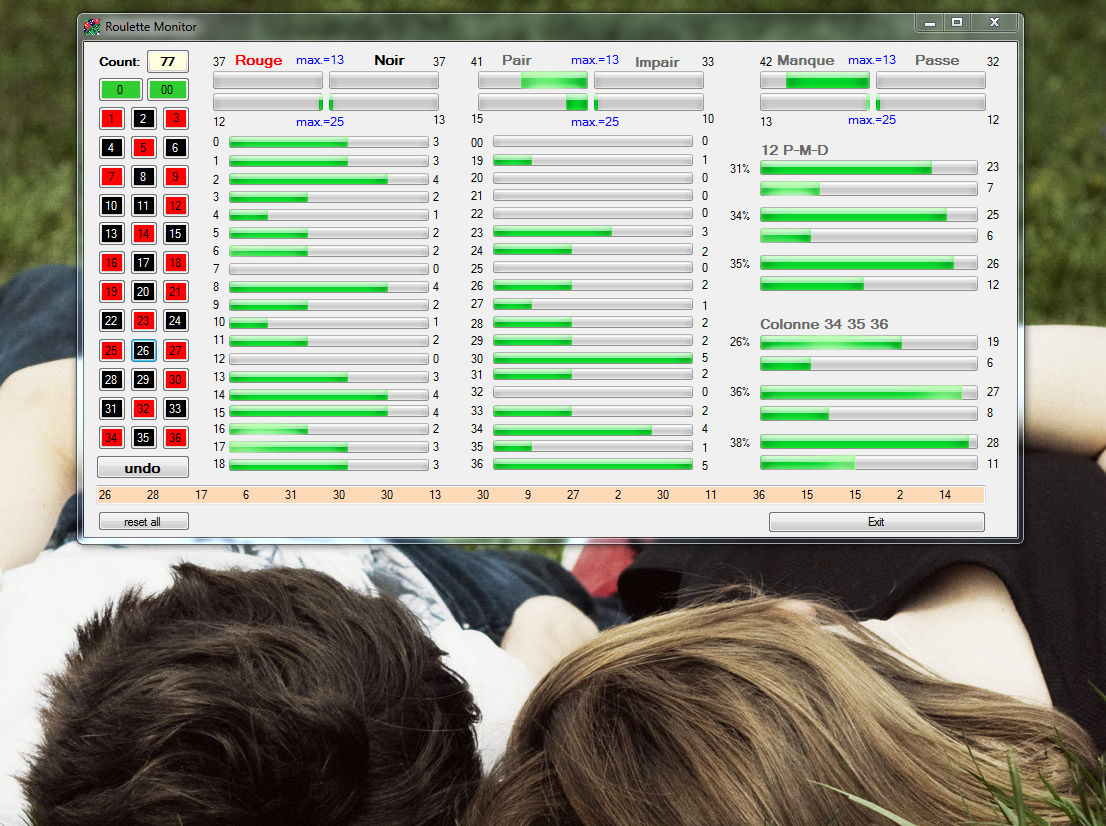This screenshot has height=826, width=1106.
Task: Select black number 28 button
Action: [x=111, y=379]
